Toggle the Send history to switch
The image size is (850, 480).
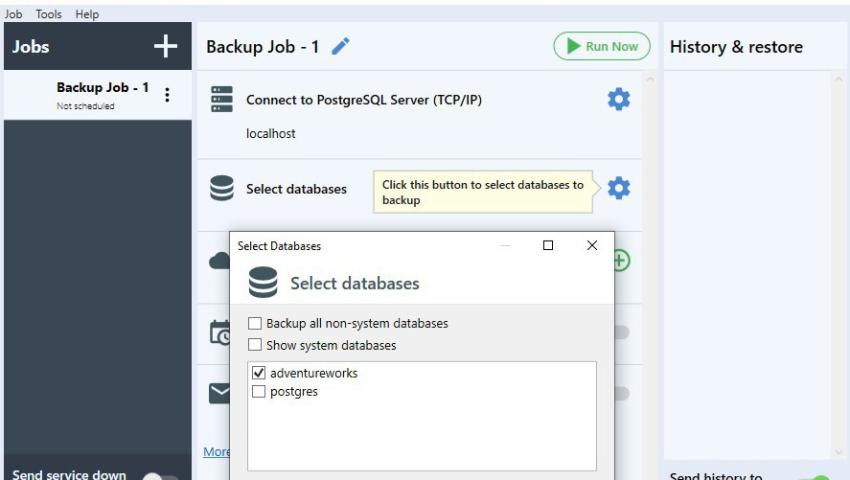point(820,477)
